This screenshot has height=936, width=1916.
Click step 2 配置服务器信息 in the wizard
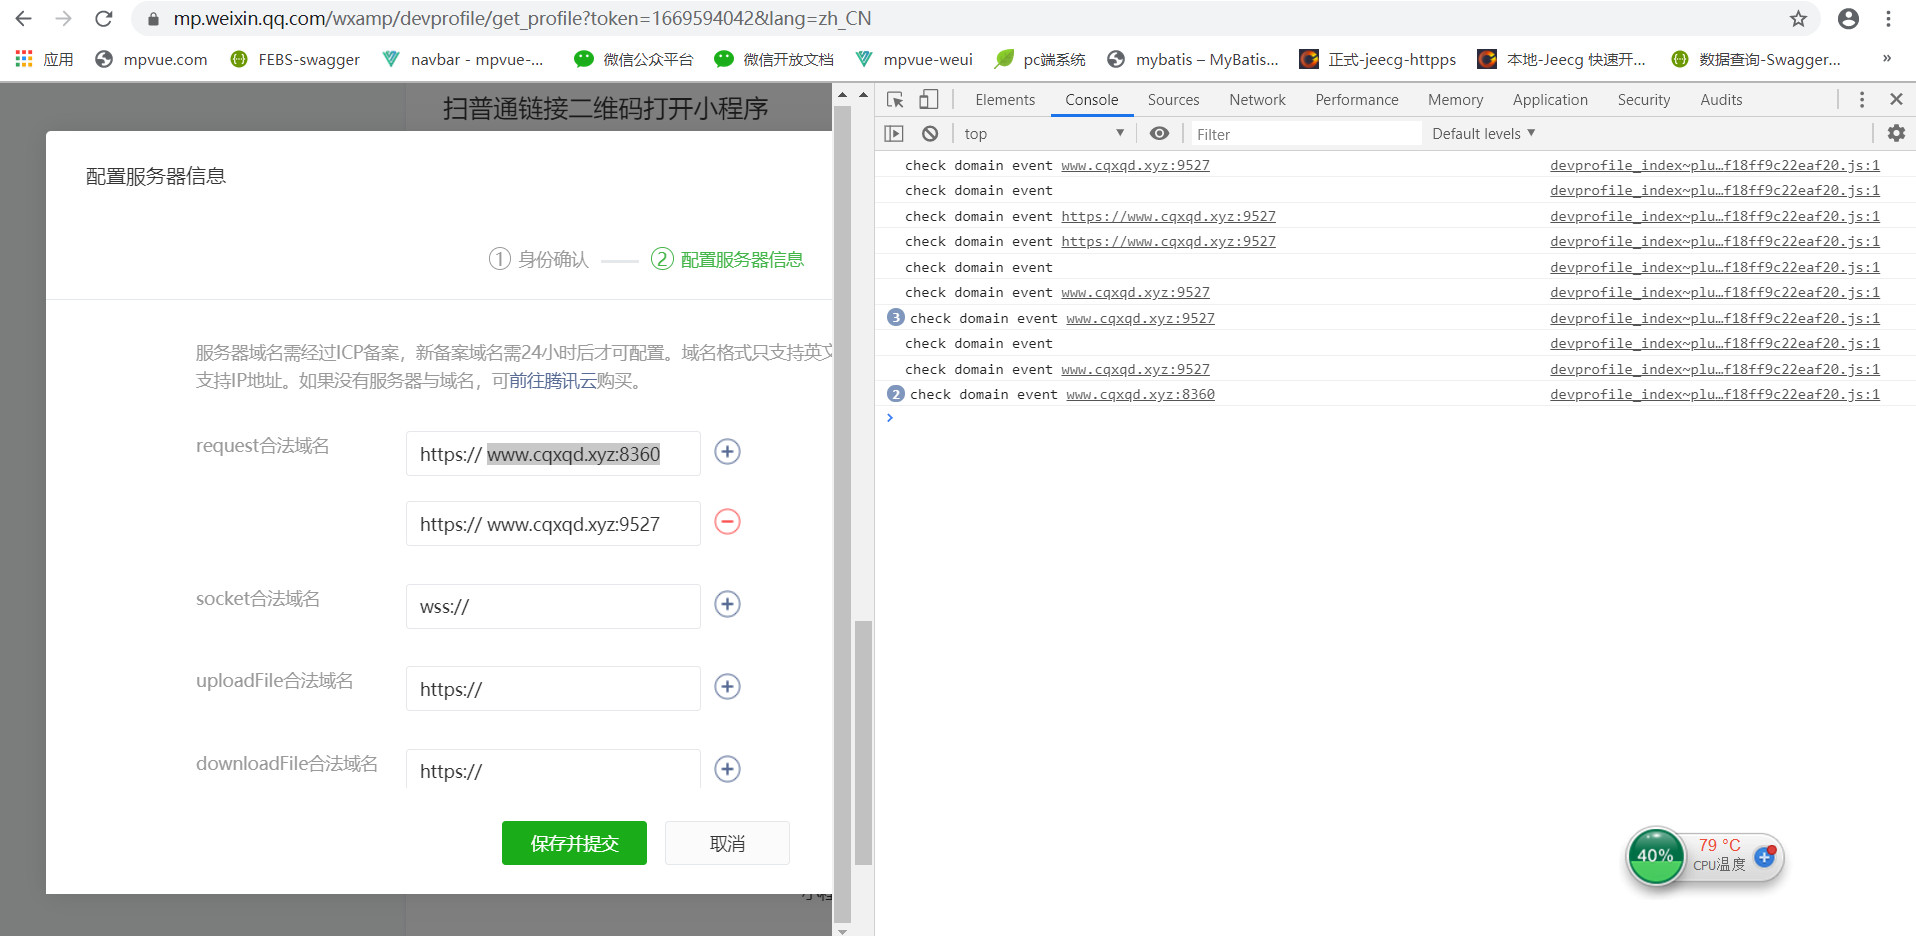point(727,260)
